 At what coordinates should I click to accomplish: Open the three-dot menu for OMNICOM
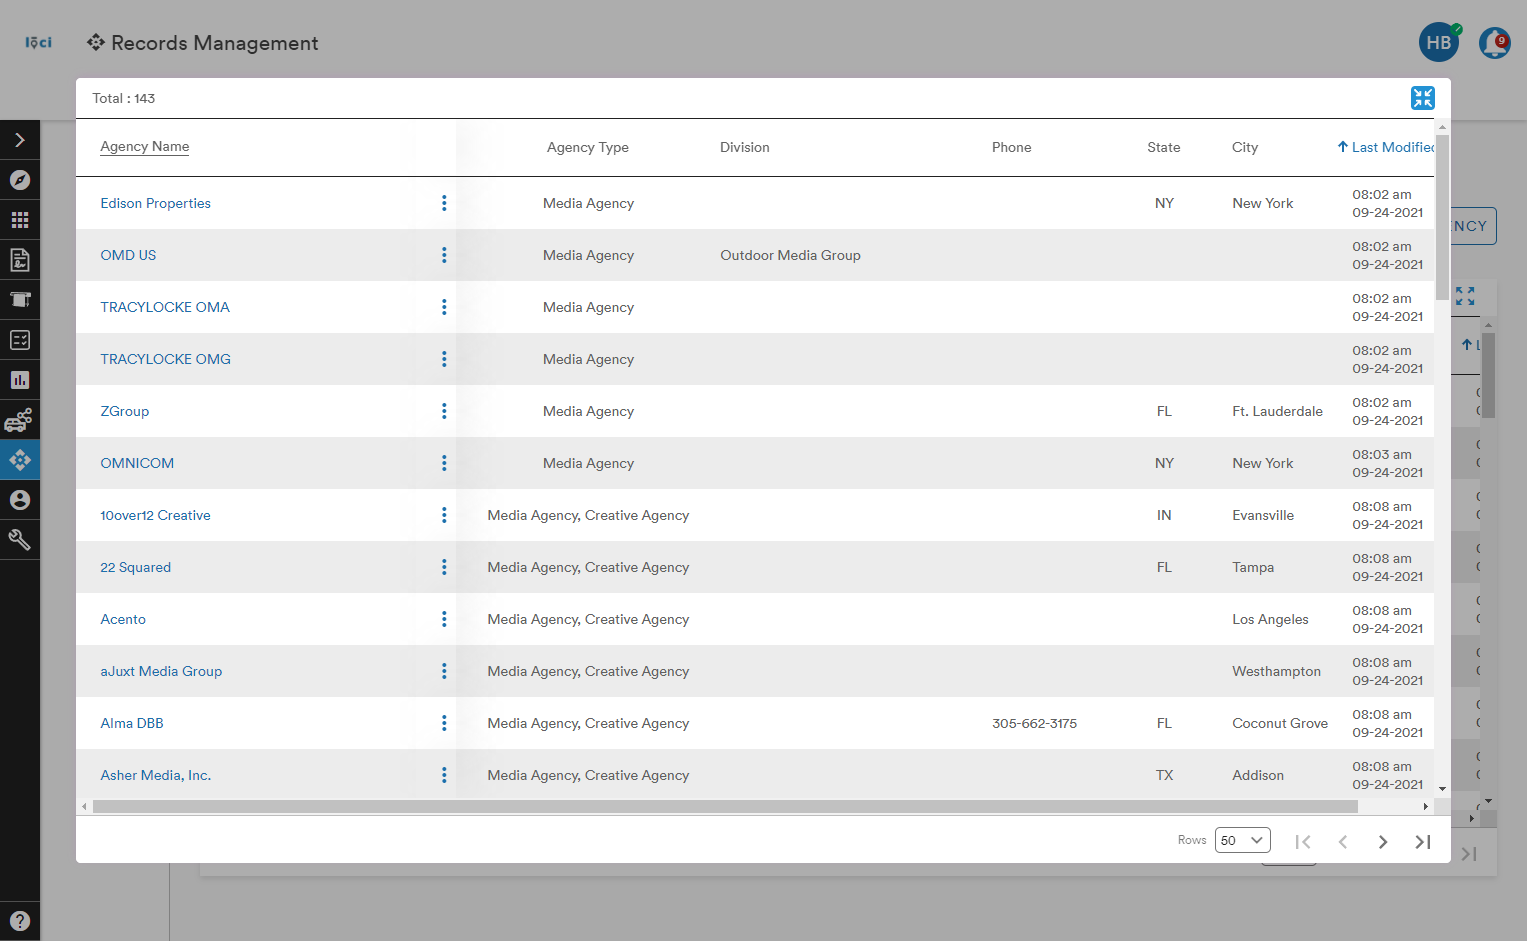point(444,463)
